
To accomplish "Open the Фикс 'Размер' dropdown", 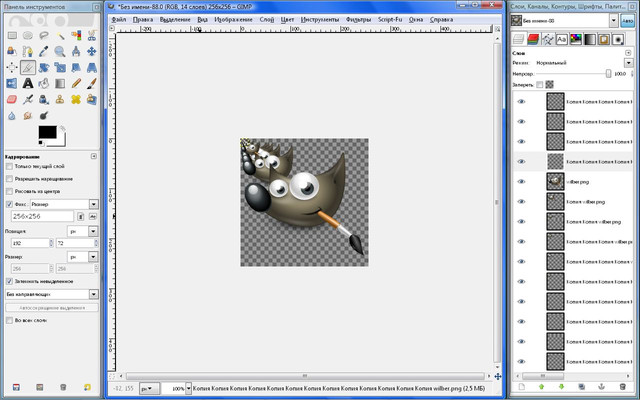I will pyautogui.click(x=64, y=204).
